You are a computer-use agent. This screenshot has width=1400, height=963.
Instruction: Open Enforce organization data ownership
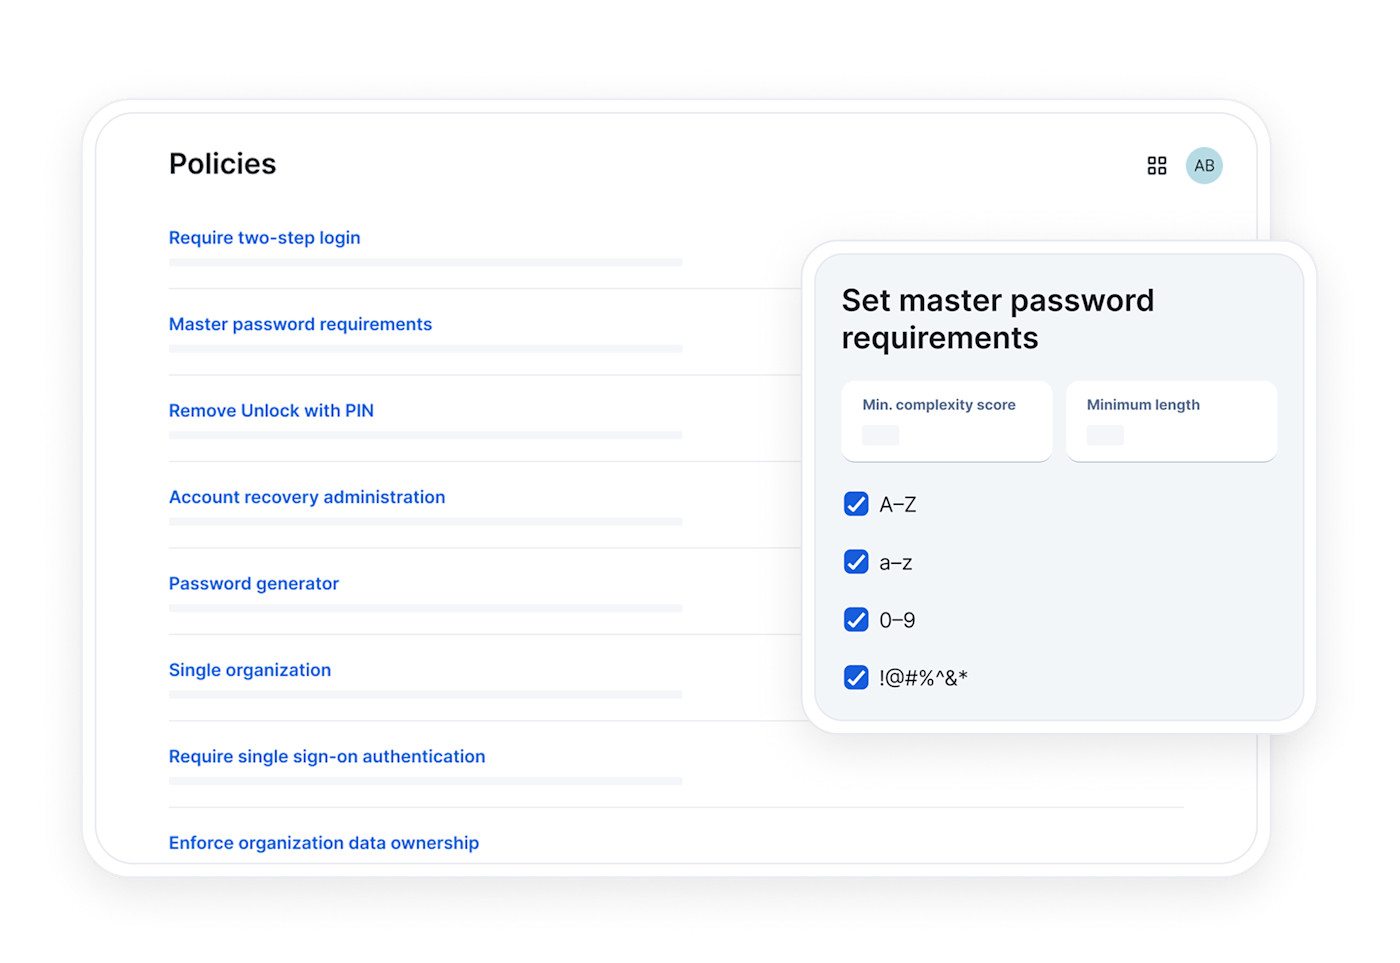point(323,843)
